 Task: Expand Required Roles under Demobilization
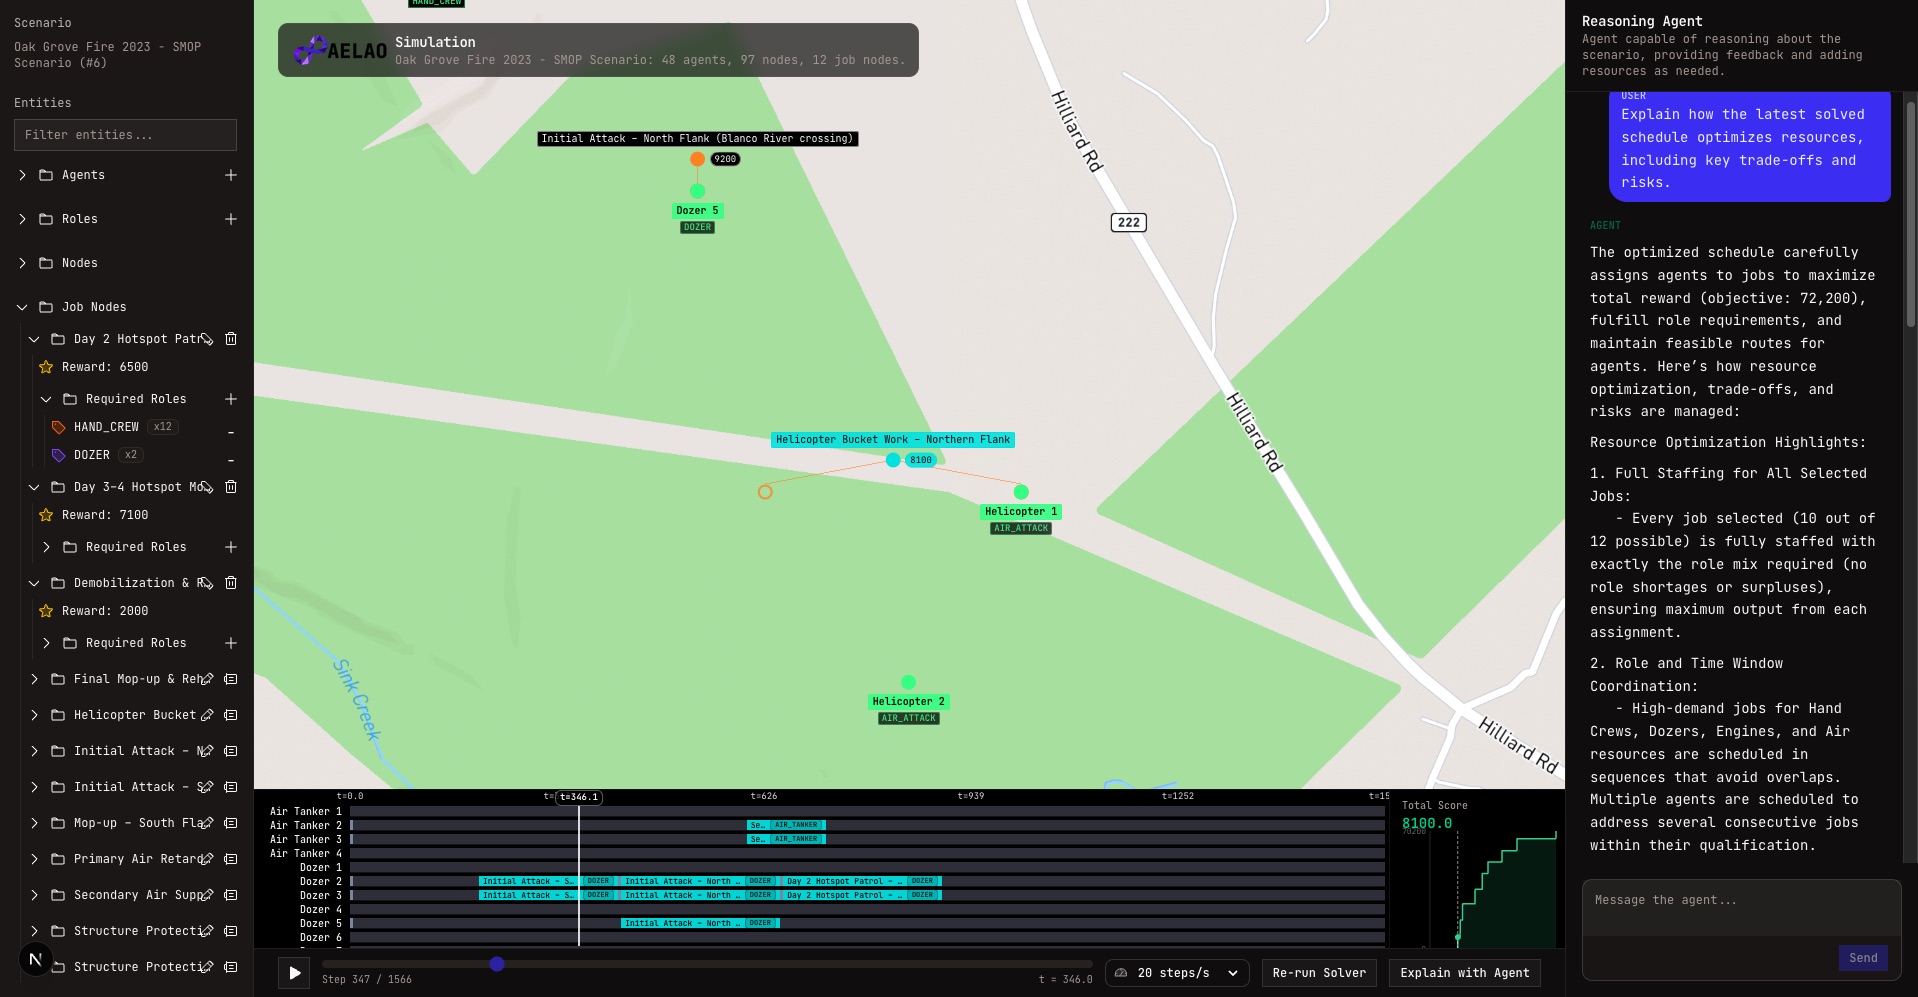46,643
